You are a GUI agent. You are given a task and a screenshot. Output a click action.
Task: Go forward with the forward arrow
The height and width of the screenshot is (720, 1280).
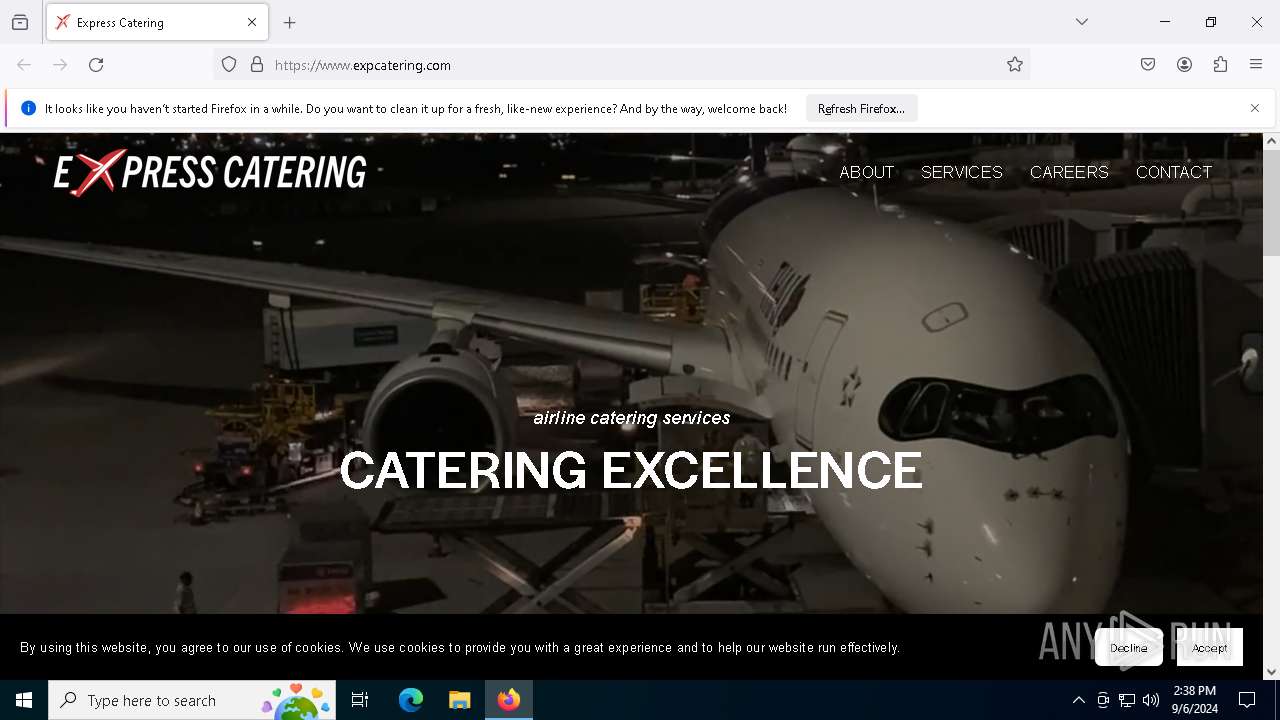tap(60, 65)
